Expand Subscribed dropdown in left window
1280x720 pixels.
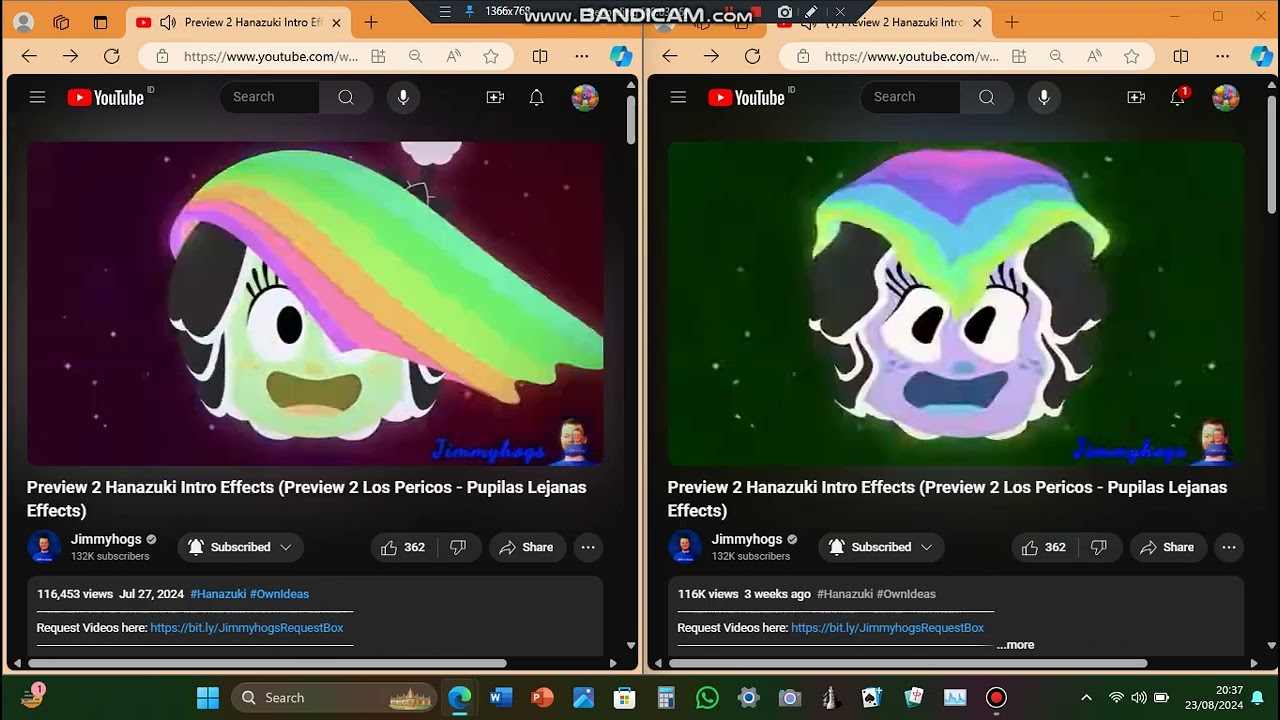click(240, 547)
